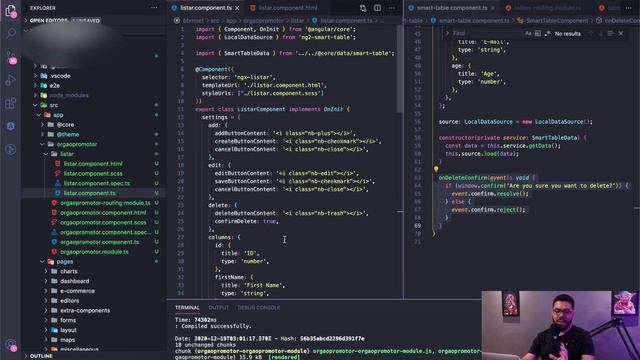Open left editor group more actions

[x=392, y=8]
